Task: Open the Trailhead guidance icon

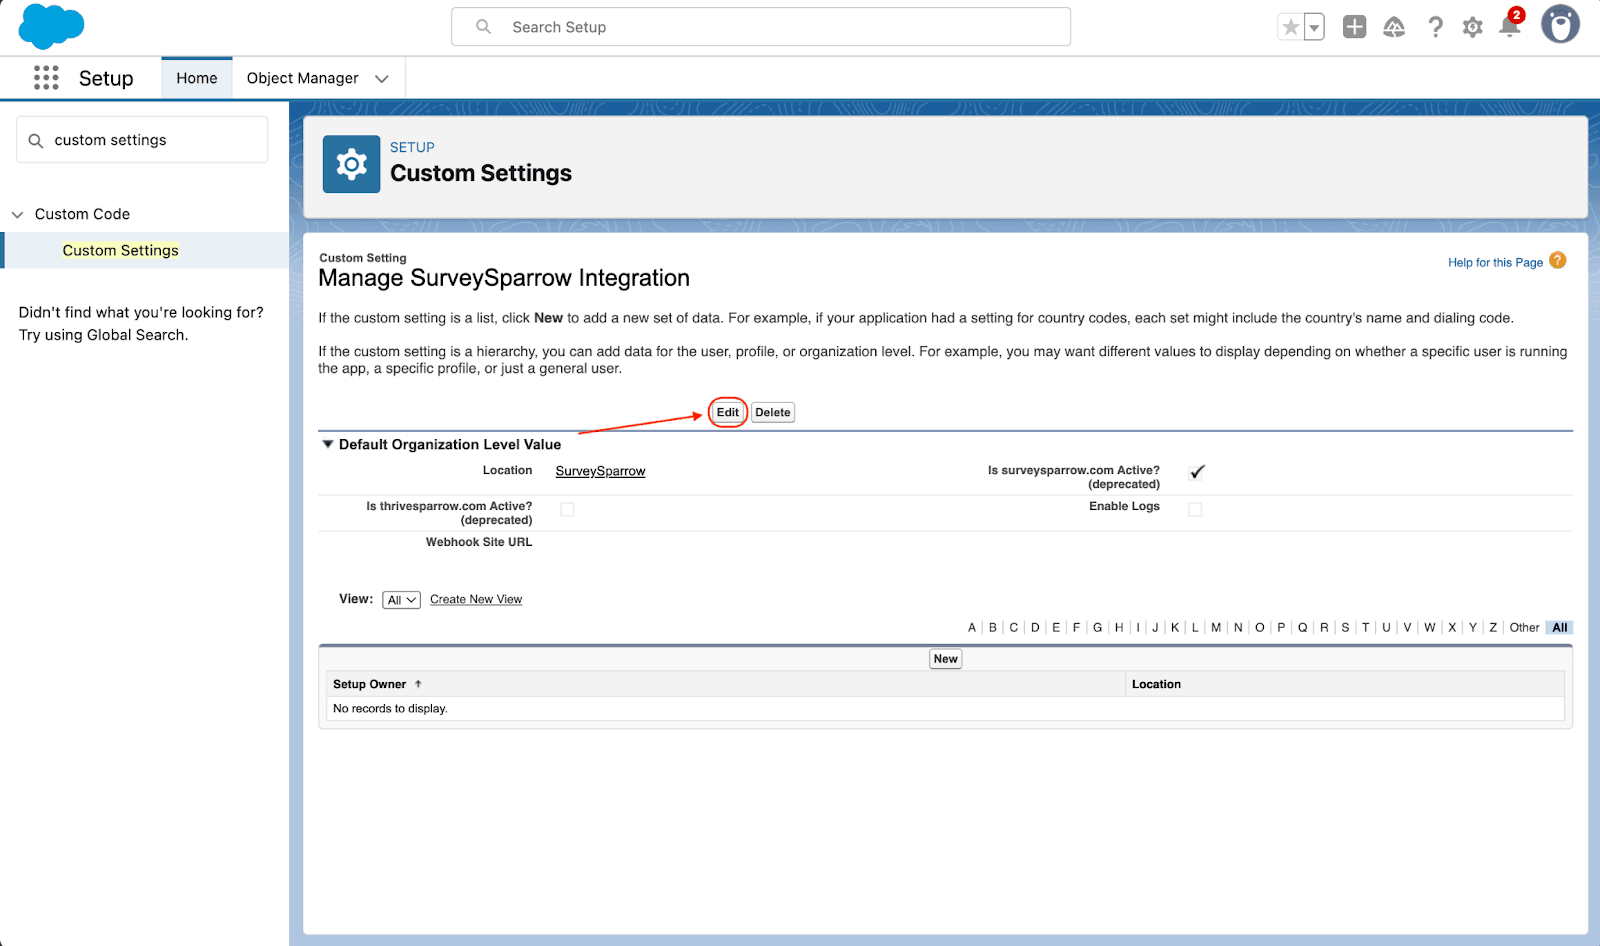Action: pyautogui.click(x=1394, y=27)
